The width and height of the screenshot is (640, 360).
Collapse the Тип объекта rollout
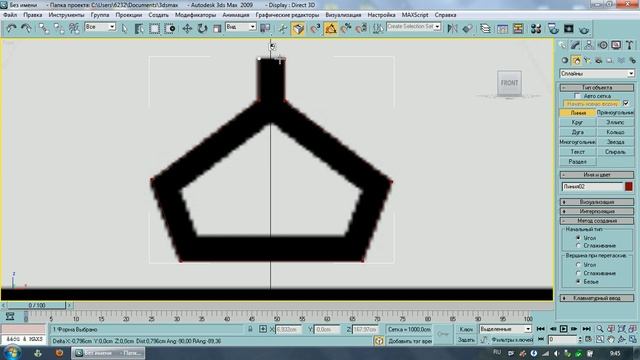click(x=597, y=88)
